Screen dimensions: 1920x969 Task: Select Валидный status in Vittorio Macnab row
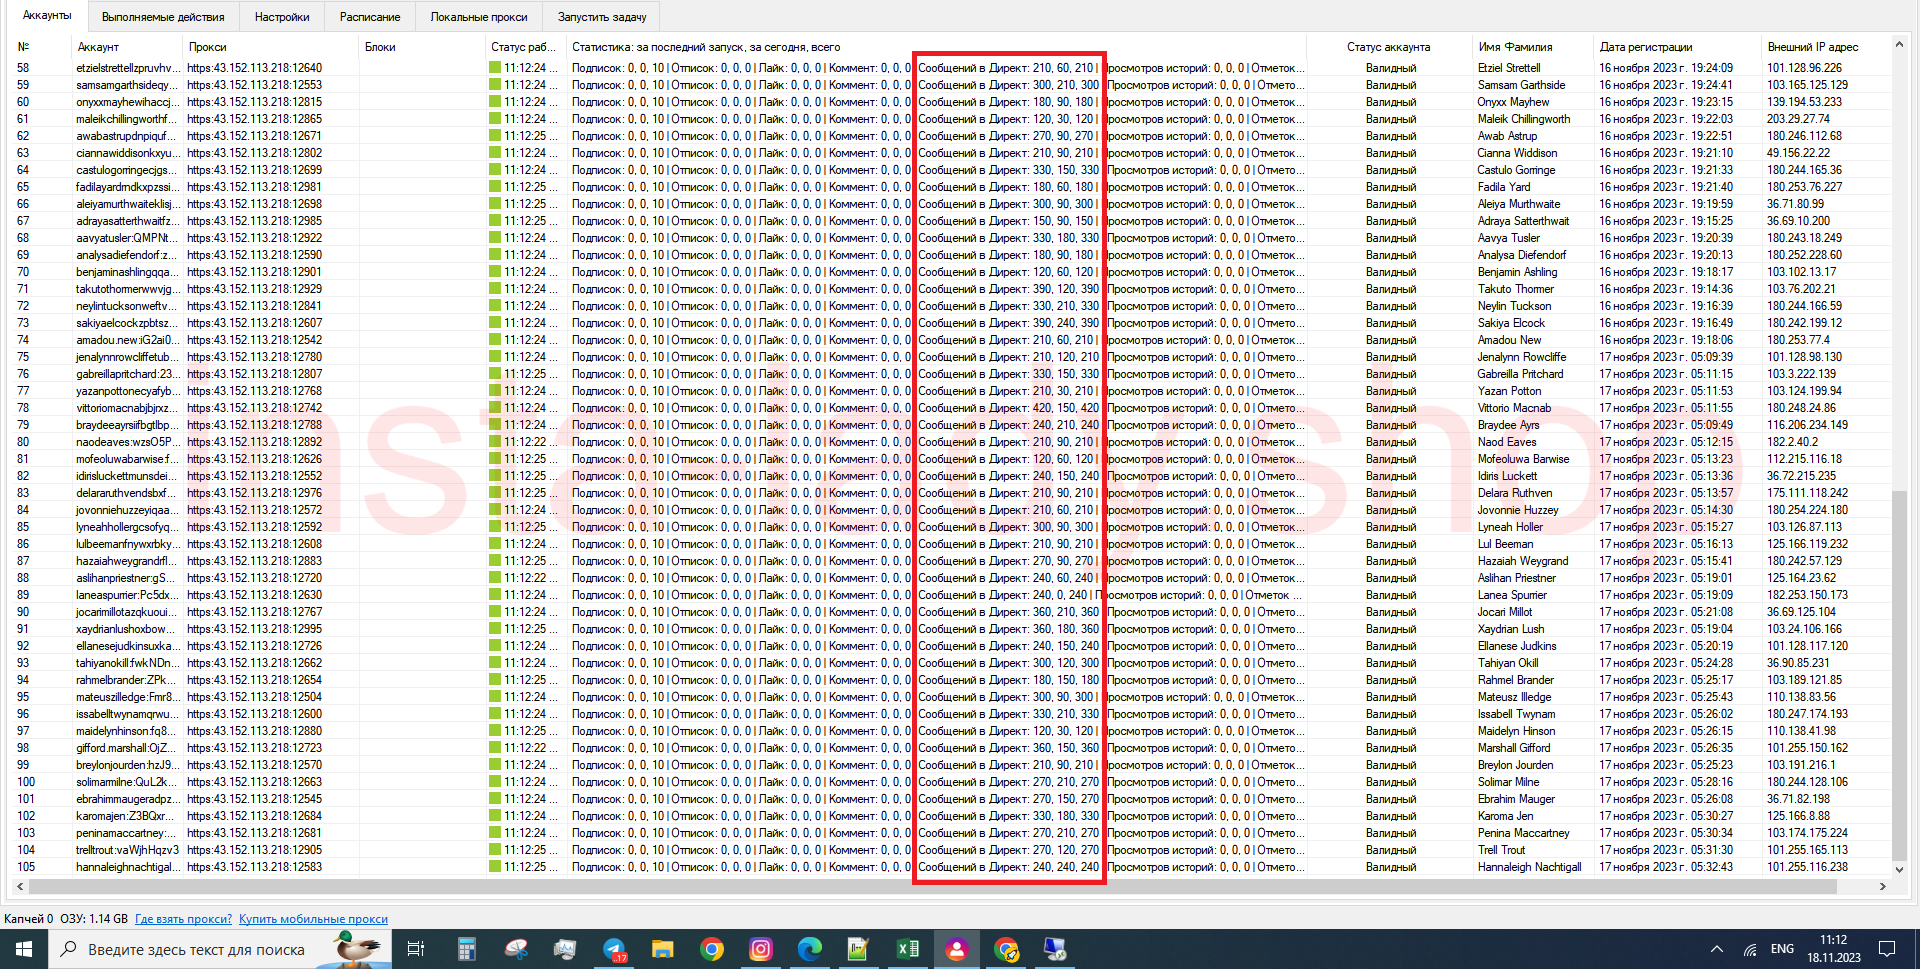point(1391,408)
